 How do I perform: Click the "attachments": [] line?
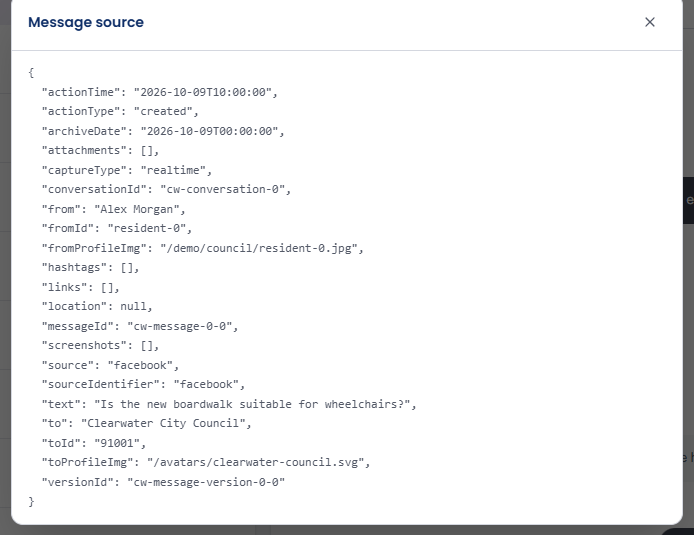(100, 150)
